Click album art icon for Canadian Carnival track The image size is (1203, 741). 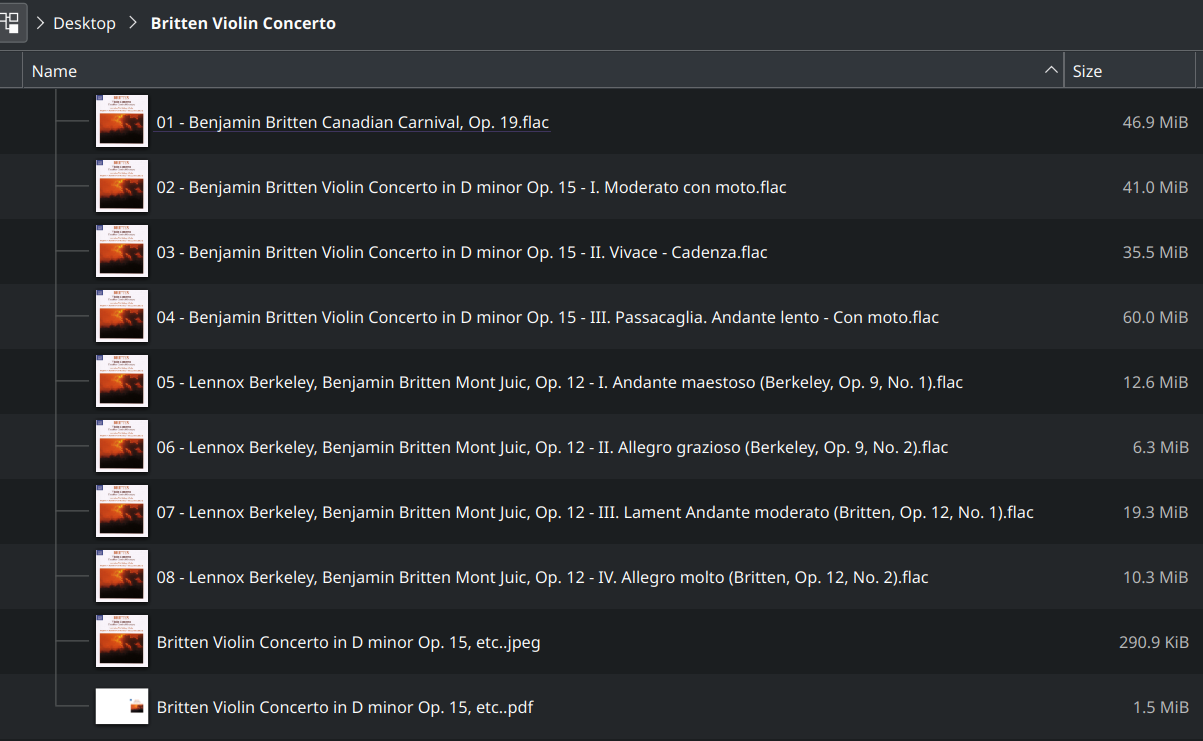tap(122, 121)
